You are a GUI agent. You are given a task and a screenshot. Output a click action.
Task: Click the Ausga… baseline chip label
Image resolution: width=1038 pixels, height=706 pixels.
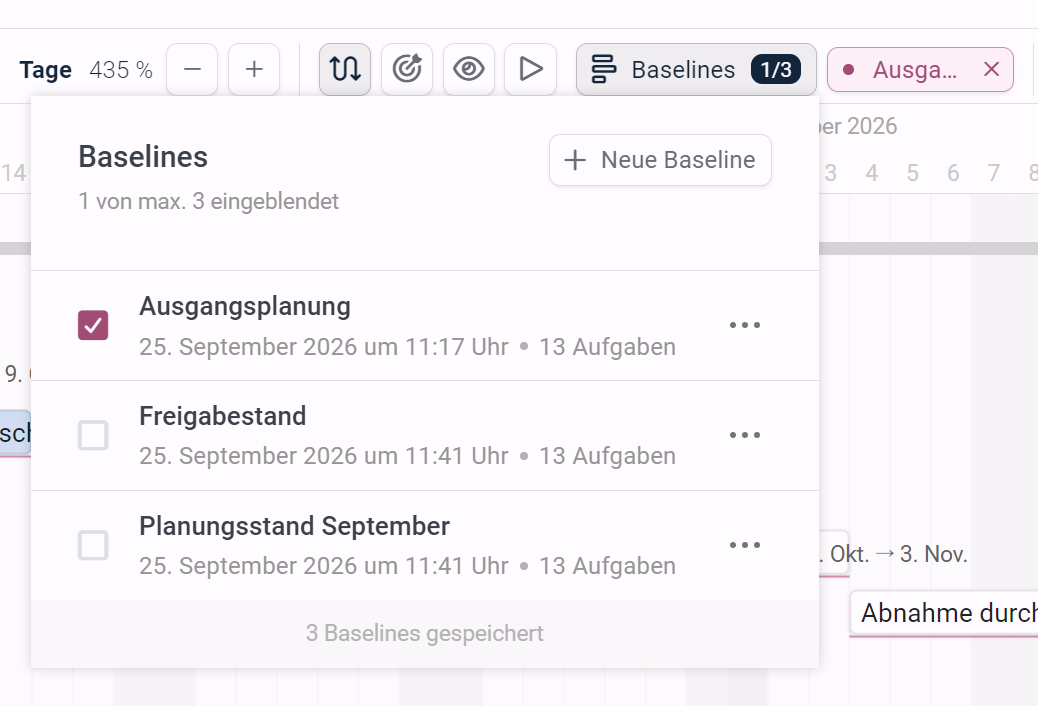click(x=914, y=70)
